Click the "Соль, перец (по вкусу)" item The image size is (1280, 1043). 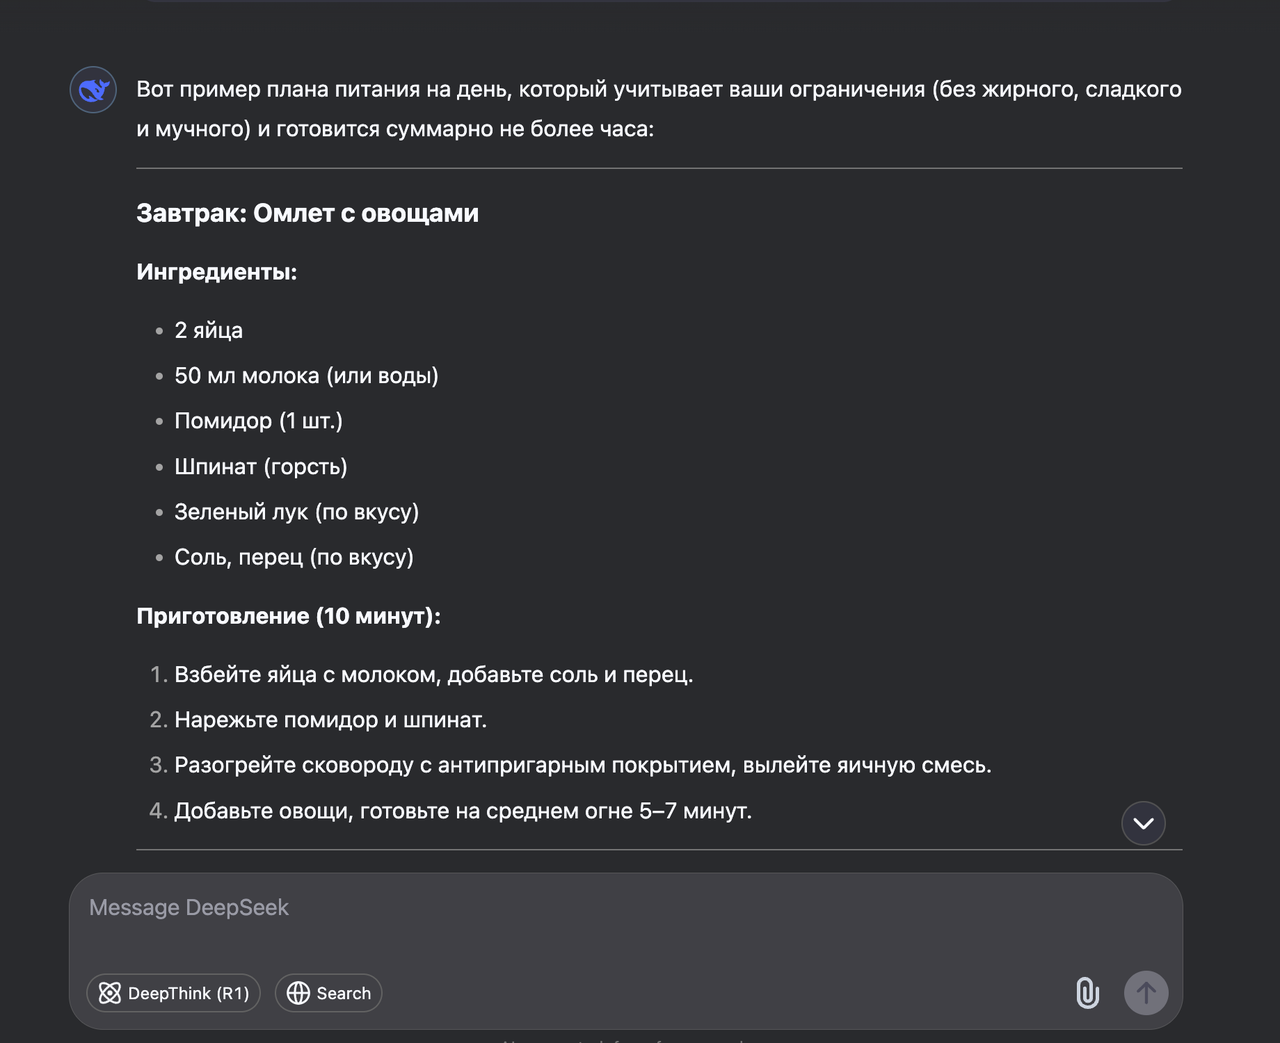click(294, 557)
